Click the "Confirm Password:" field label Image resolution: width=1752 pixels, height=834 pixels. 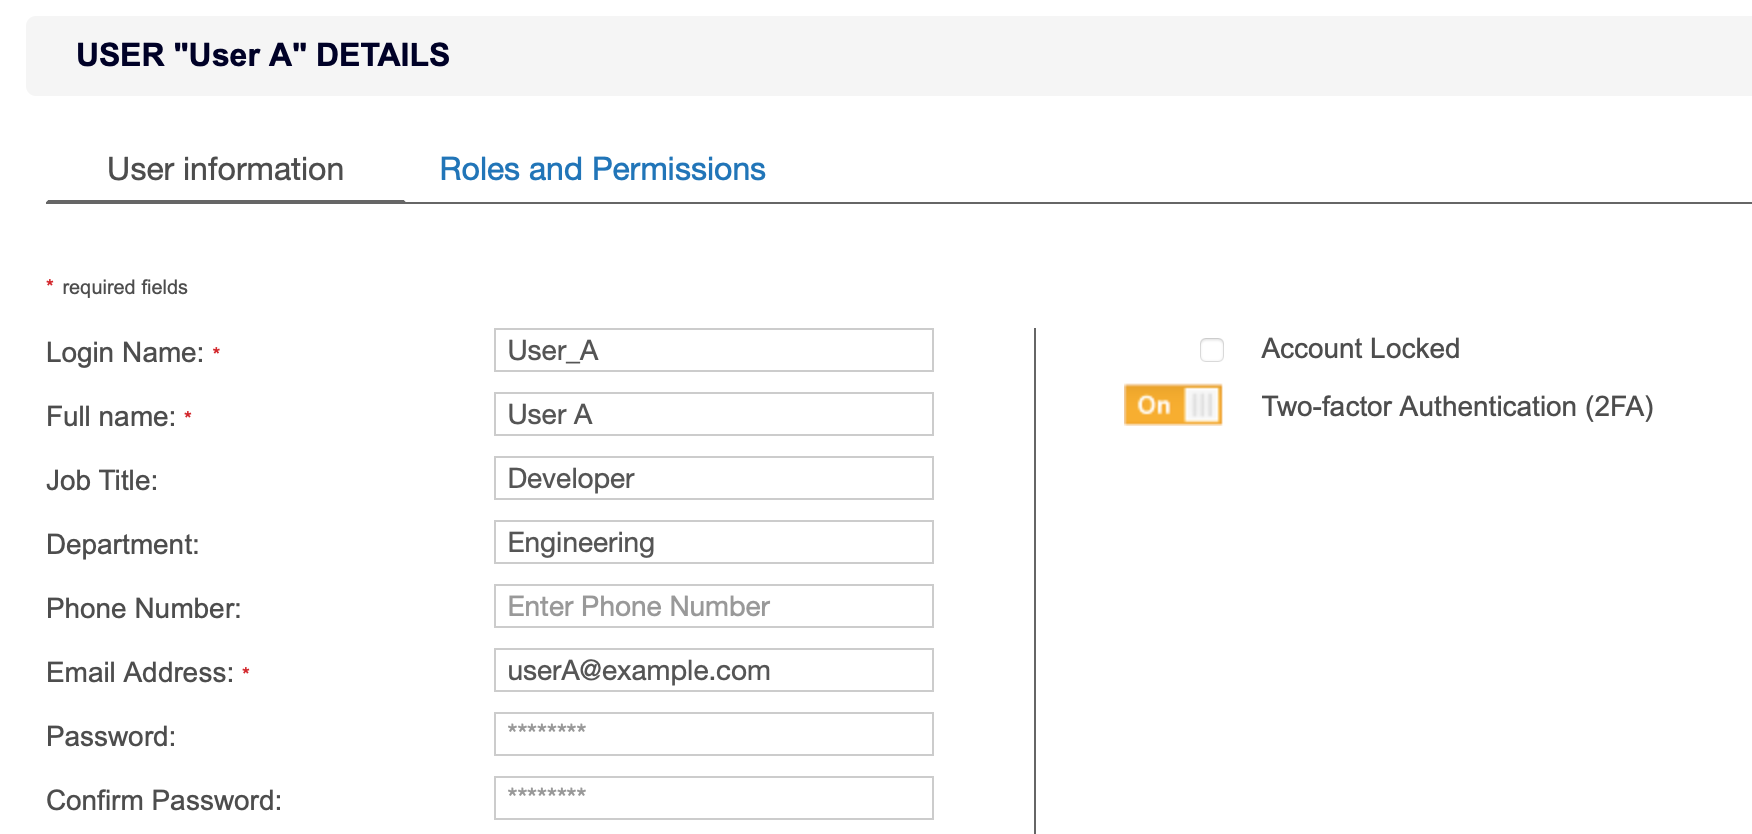164,801
